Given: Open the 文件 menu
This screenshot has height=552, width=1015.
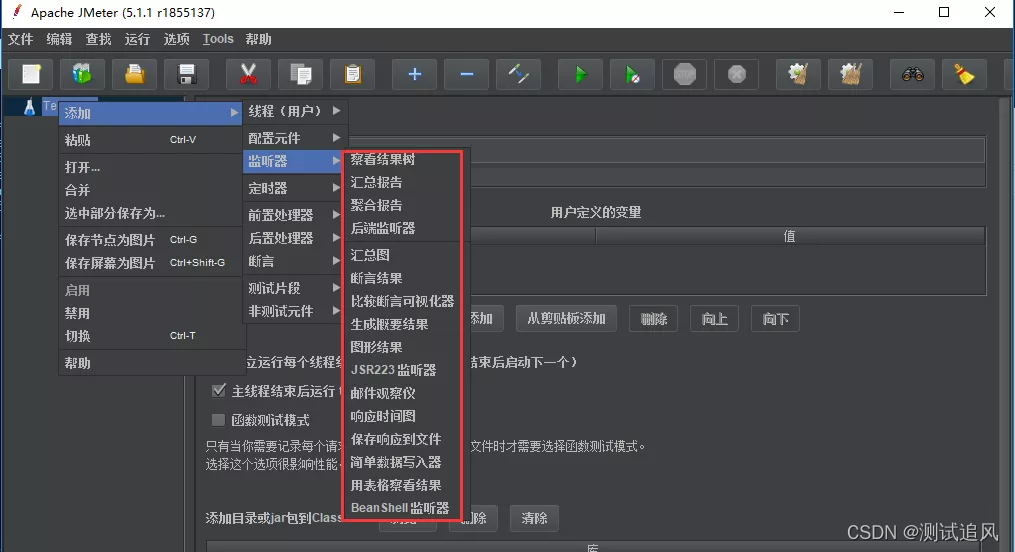Looking at the screenshot, I should coord(21,39).
